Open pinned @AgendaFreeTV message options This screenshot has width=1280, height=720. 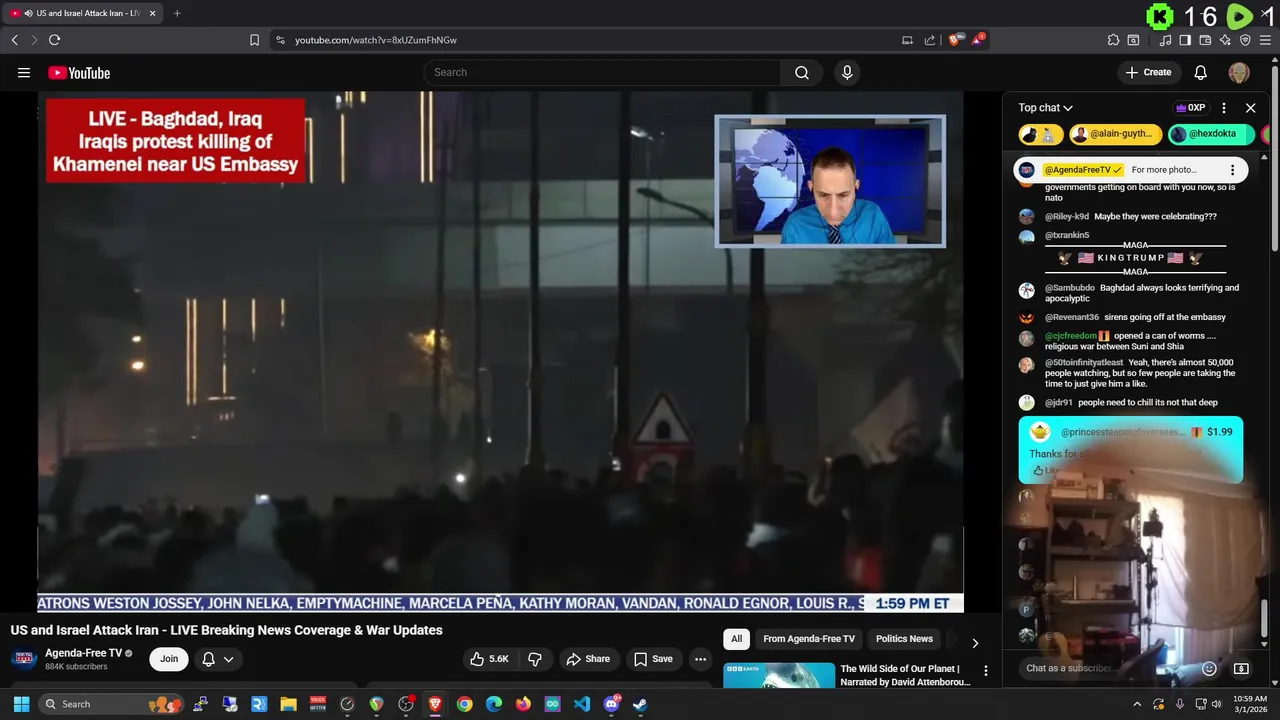coord(1232,170)
